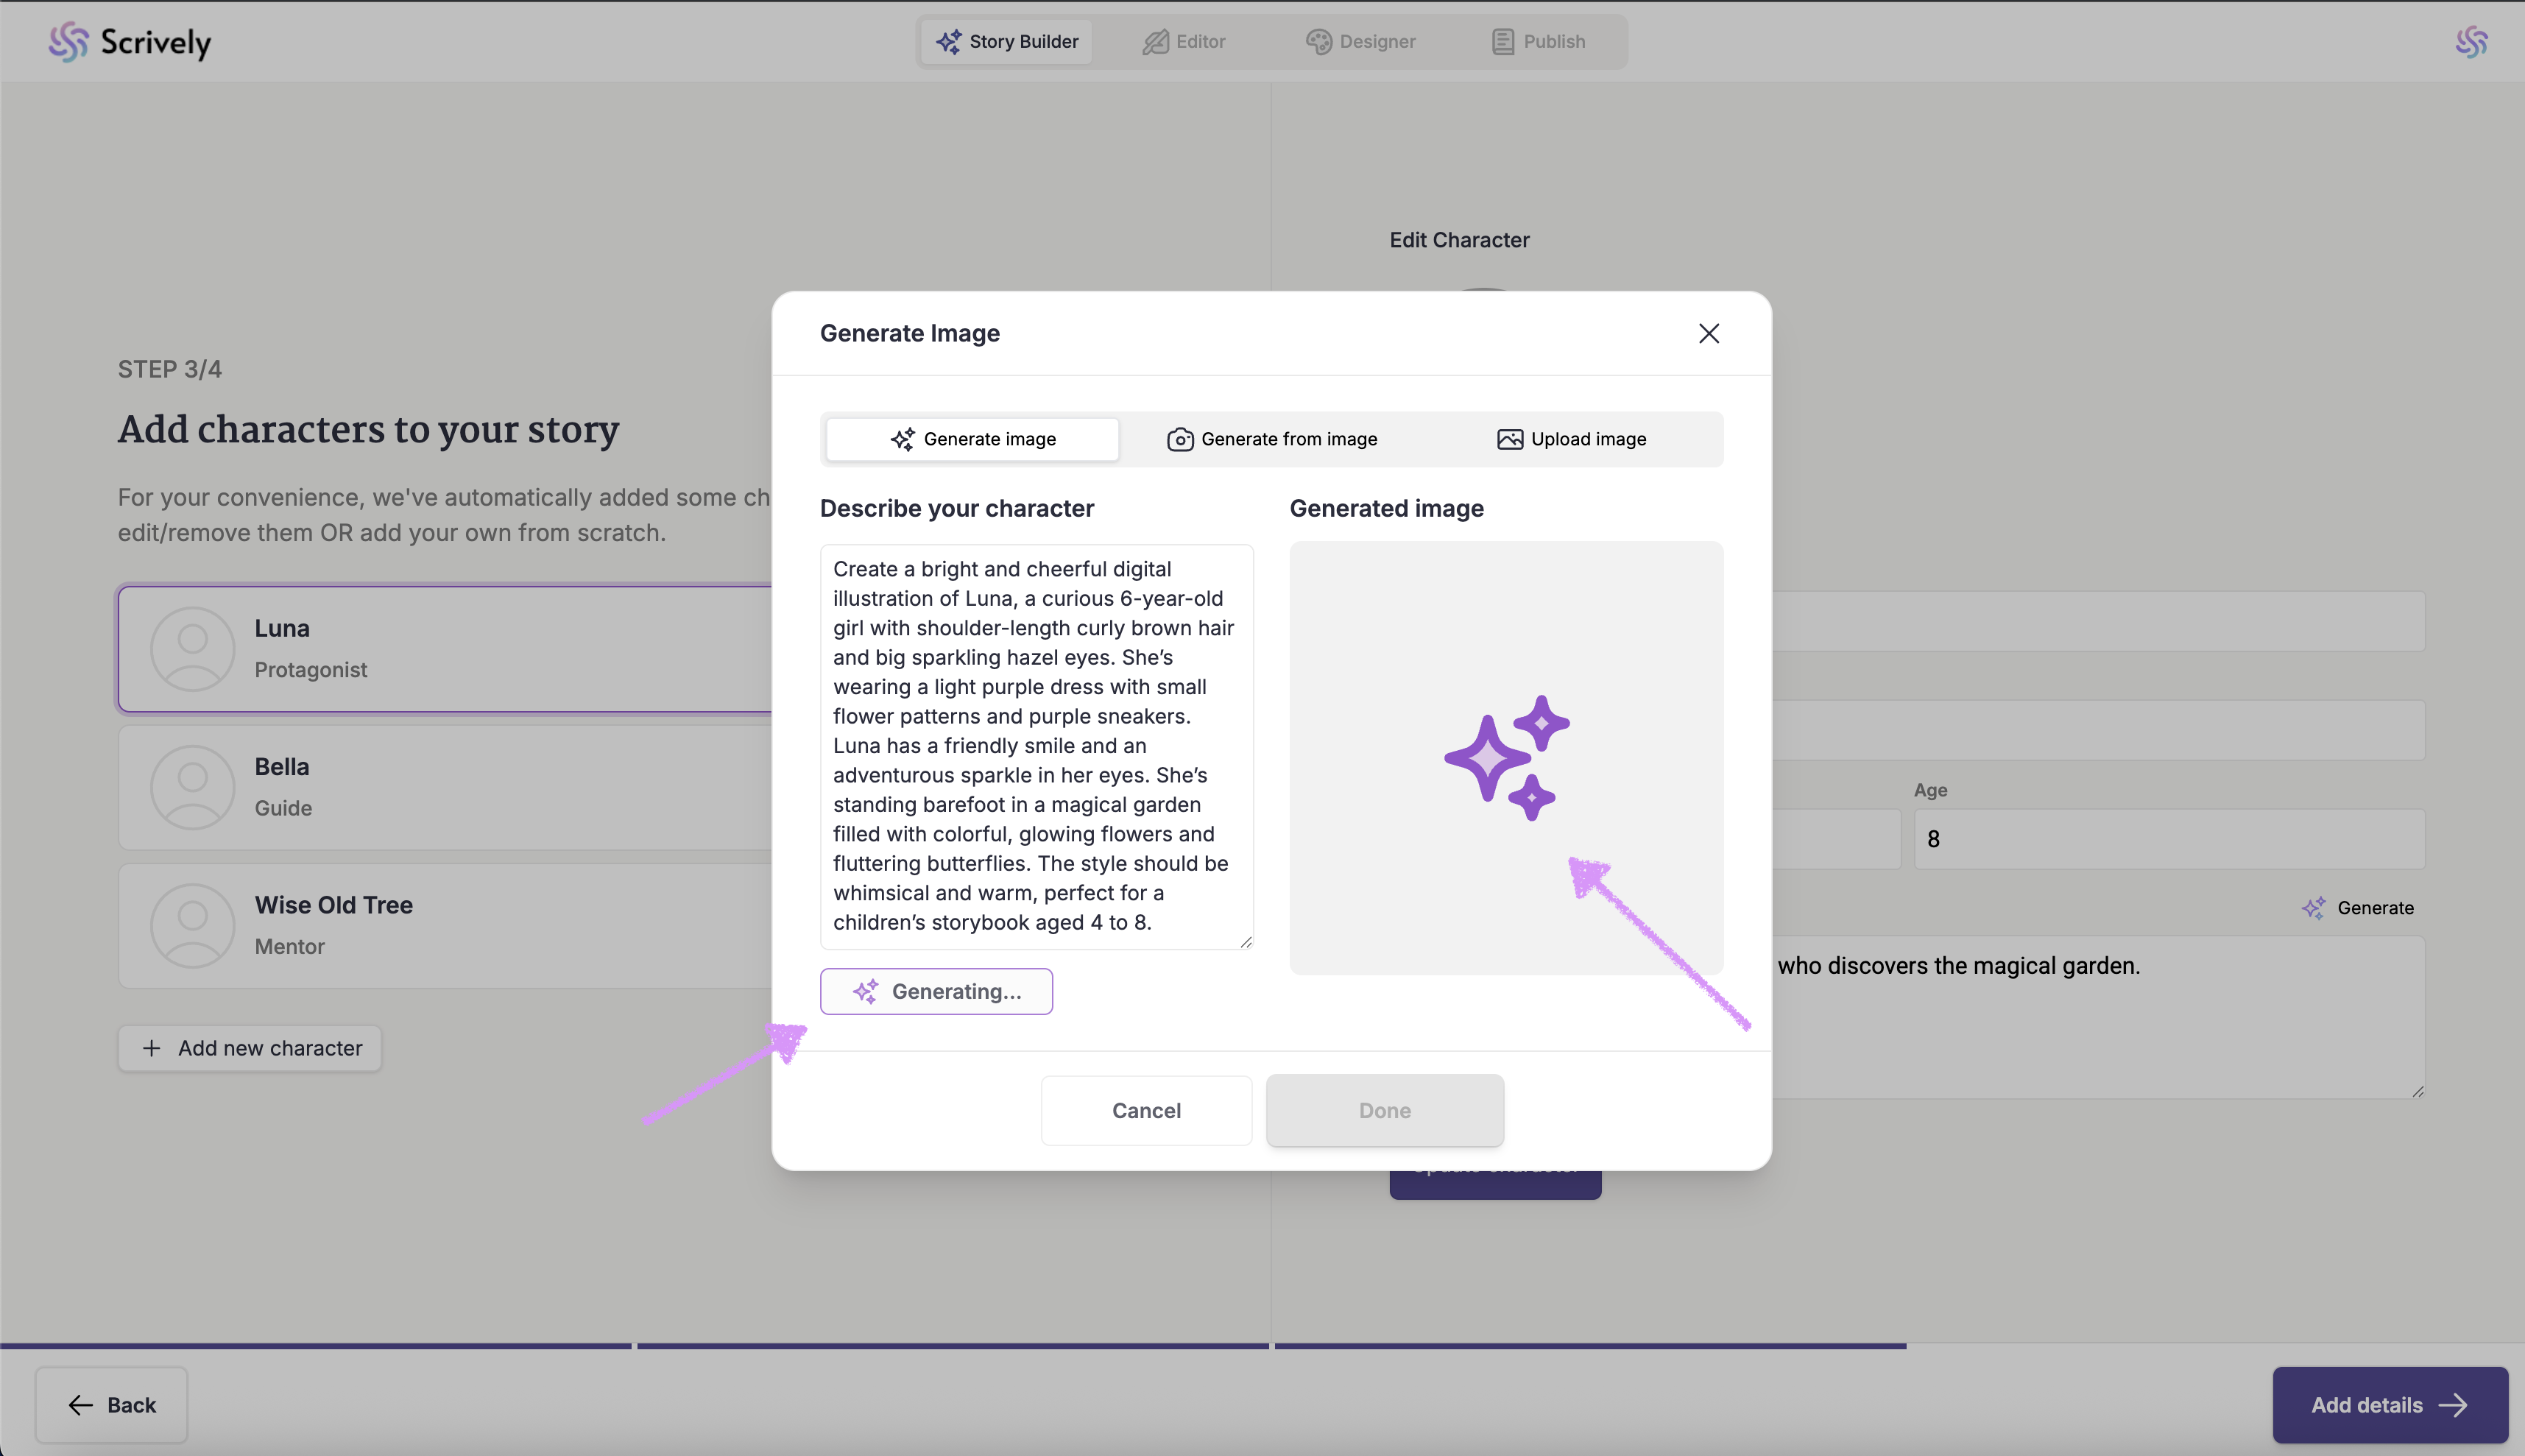Go to the Publish tab
2525x1456 pixels.
point(1538,42)
